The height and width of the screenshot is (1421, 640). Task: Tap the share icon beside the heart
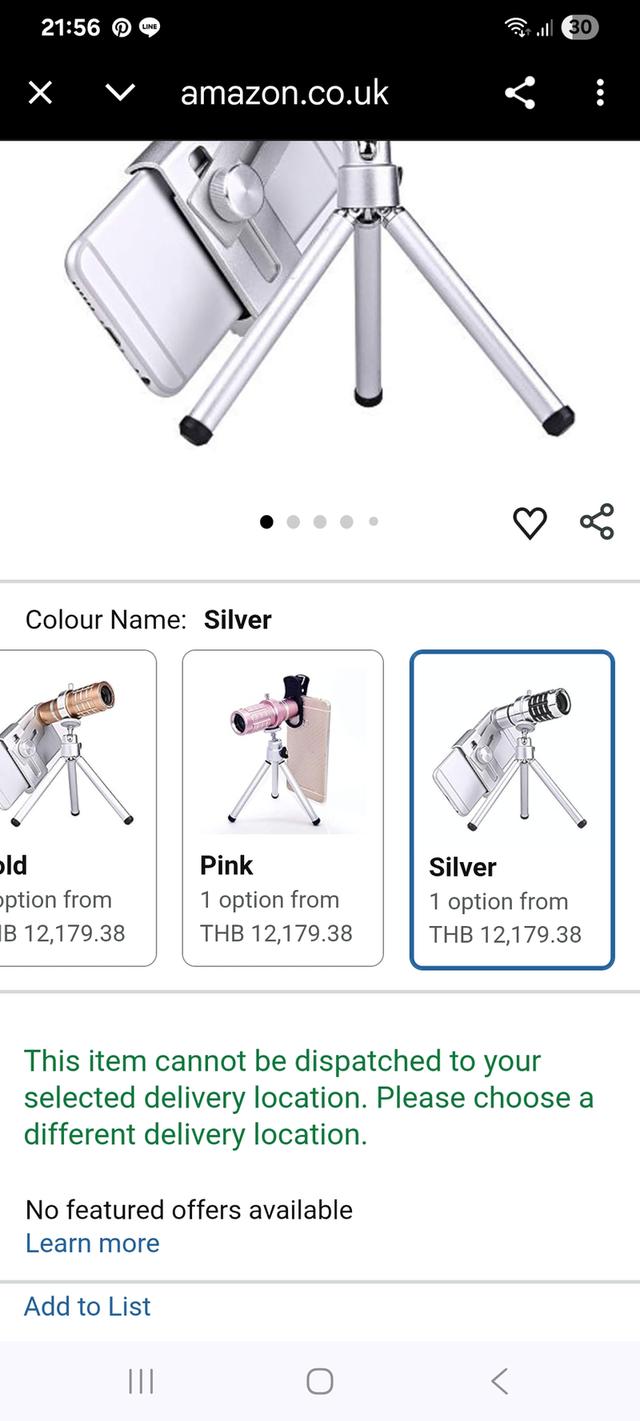tap(597, 522)
